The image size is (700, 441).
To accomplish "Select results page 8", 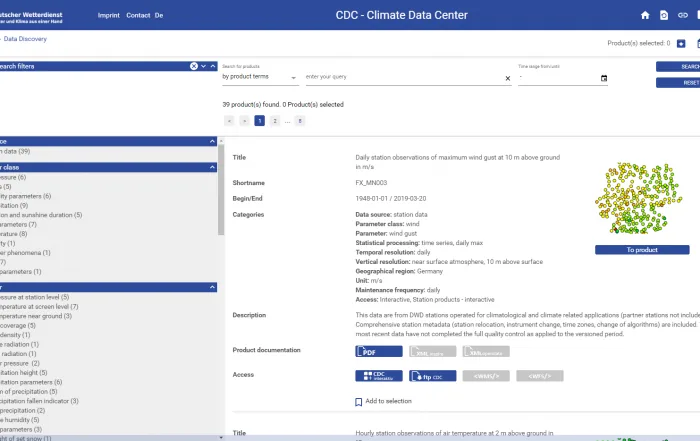I will click(300, 121).
